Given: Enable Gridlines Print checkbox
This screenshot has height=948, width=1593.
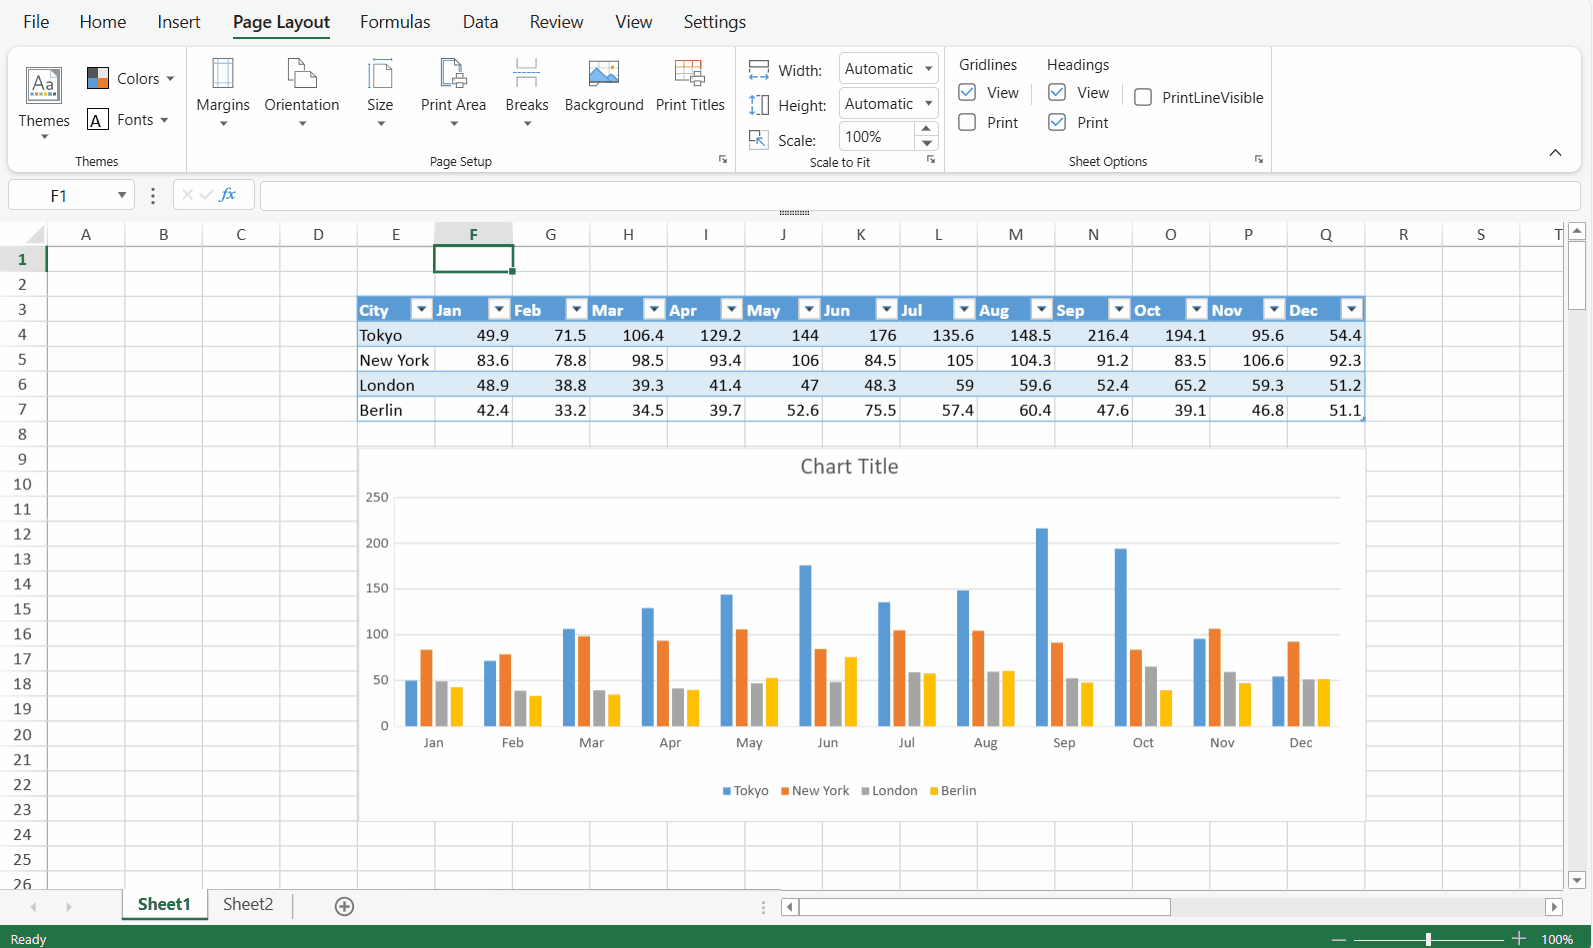Looking at the screenshot, I should [x=967, y=123].
